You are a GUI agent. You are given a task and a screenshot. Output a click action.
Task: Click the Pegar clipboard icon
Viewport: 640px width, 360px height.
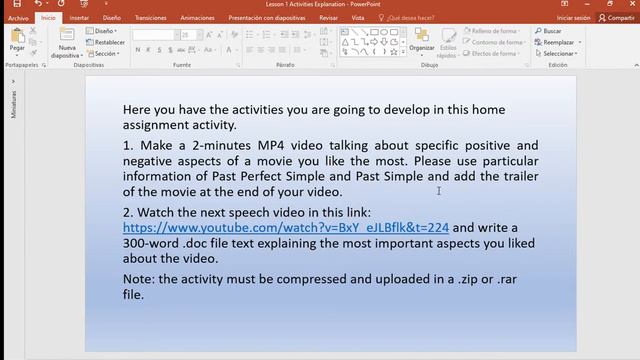[17, 36]
